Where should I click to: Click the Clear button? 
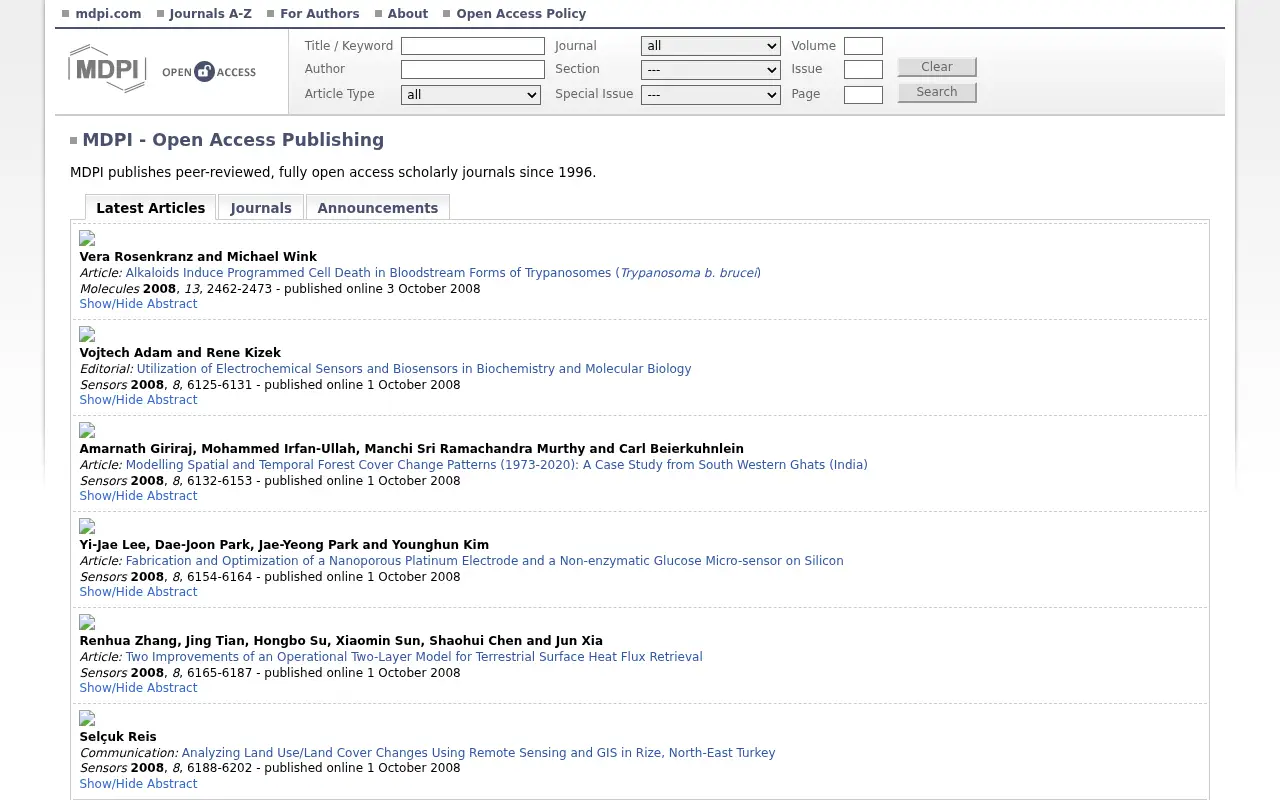coord(937,67)
